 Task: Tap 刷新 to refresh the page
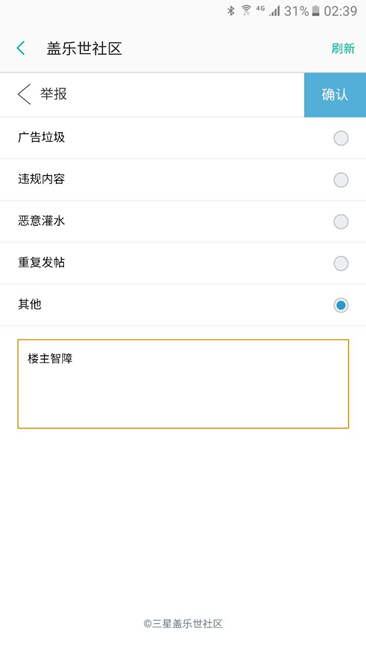click(343, 49)
